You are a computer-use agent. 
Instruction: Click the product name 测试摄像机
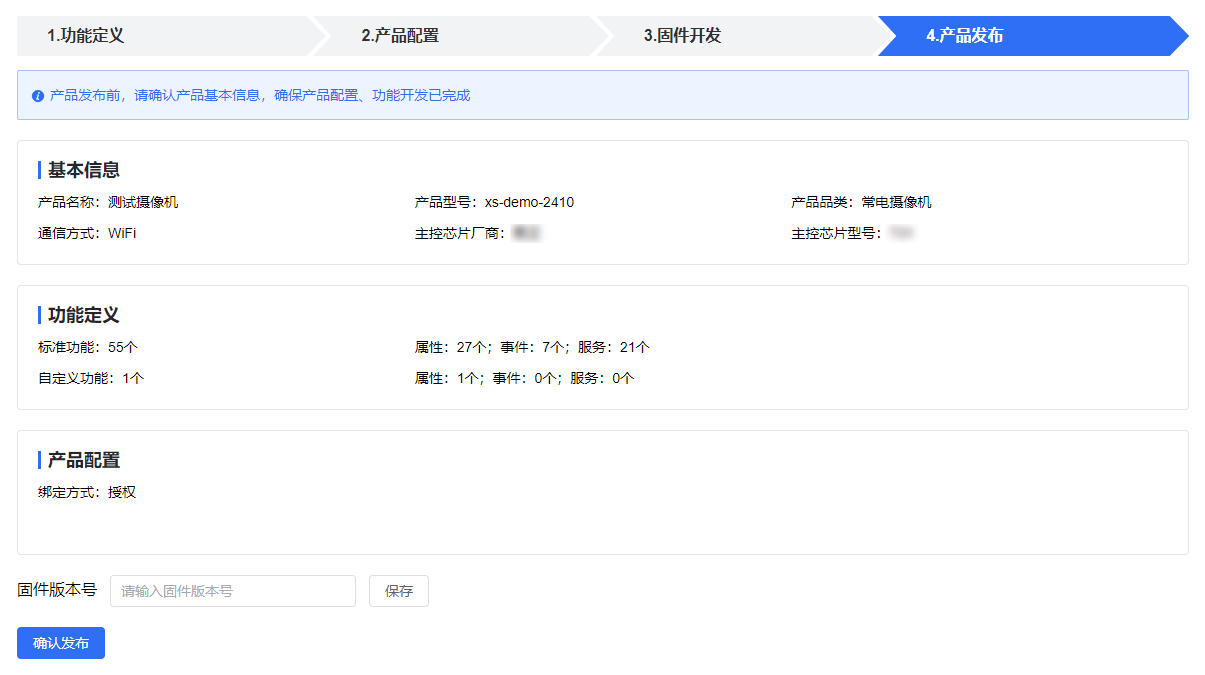(x=143, y=202)
